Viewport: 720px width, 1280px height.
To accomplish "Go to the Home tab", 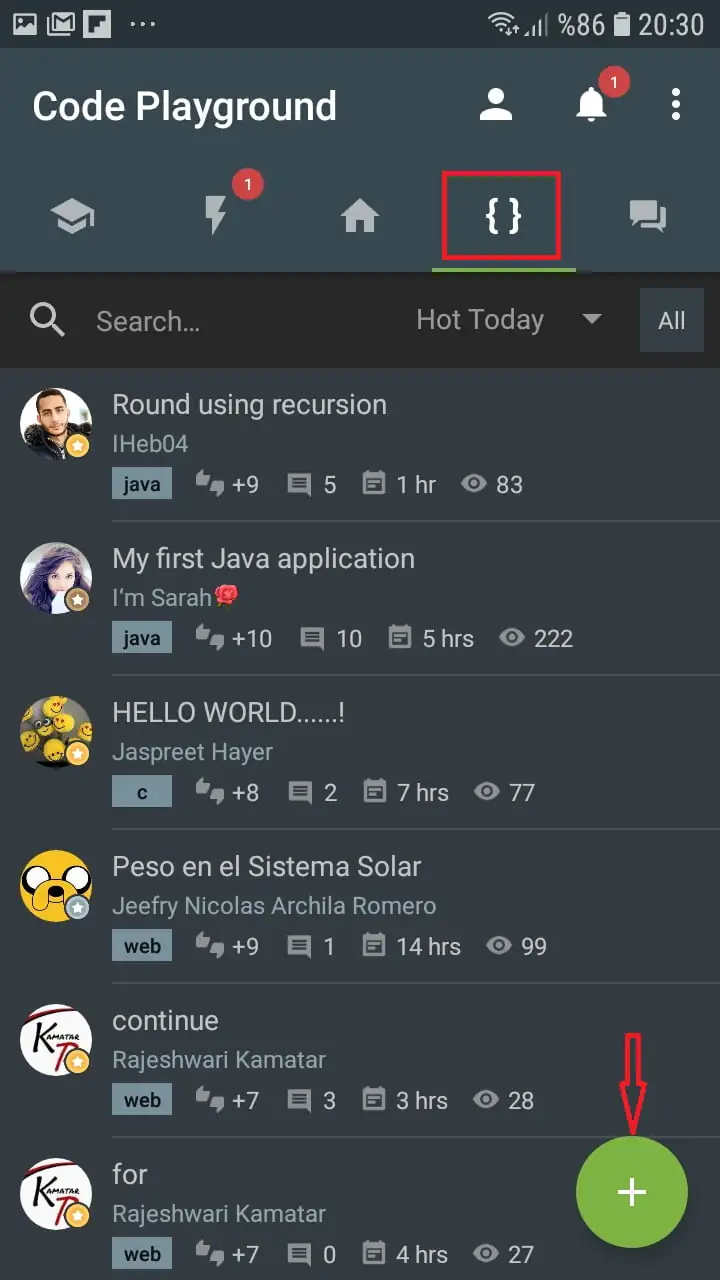I will tap(360, 216).
